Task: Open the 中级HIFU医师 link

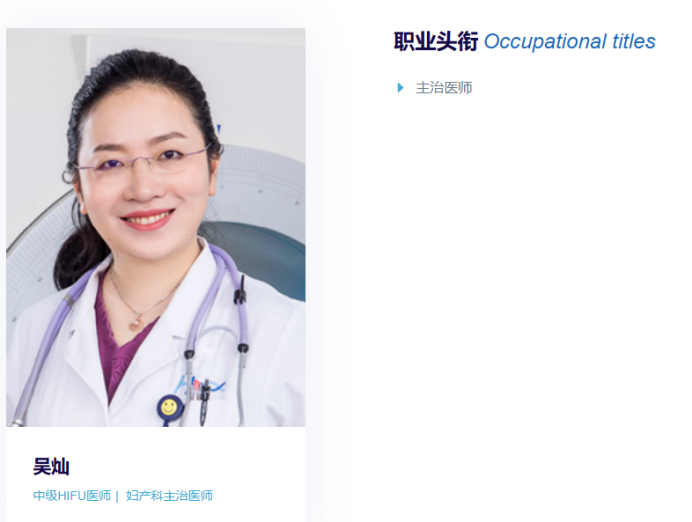Action: pyautogui.click(x=72, y=496)
